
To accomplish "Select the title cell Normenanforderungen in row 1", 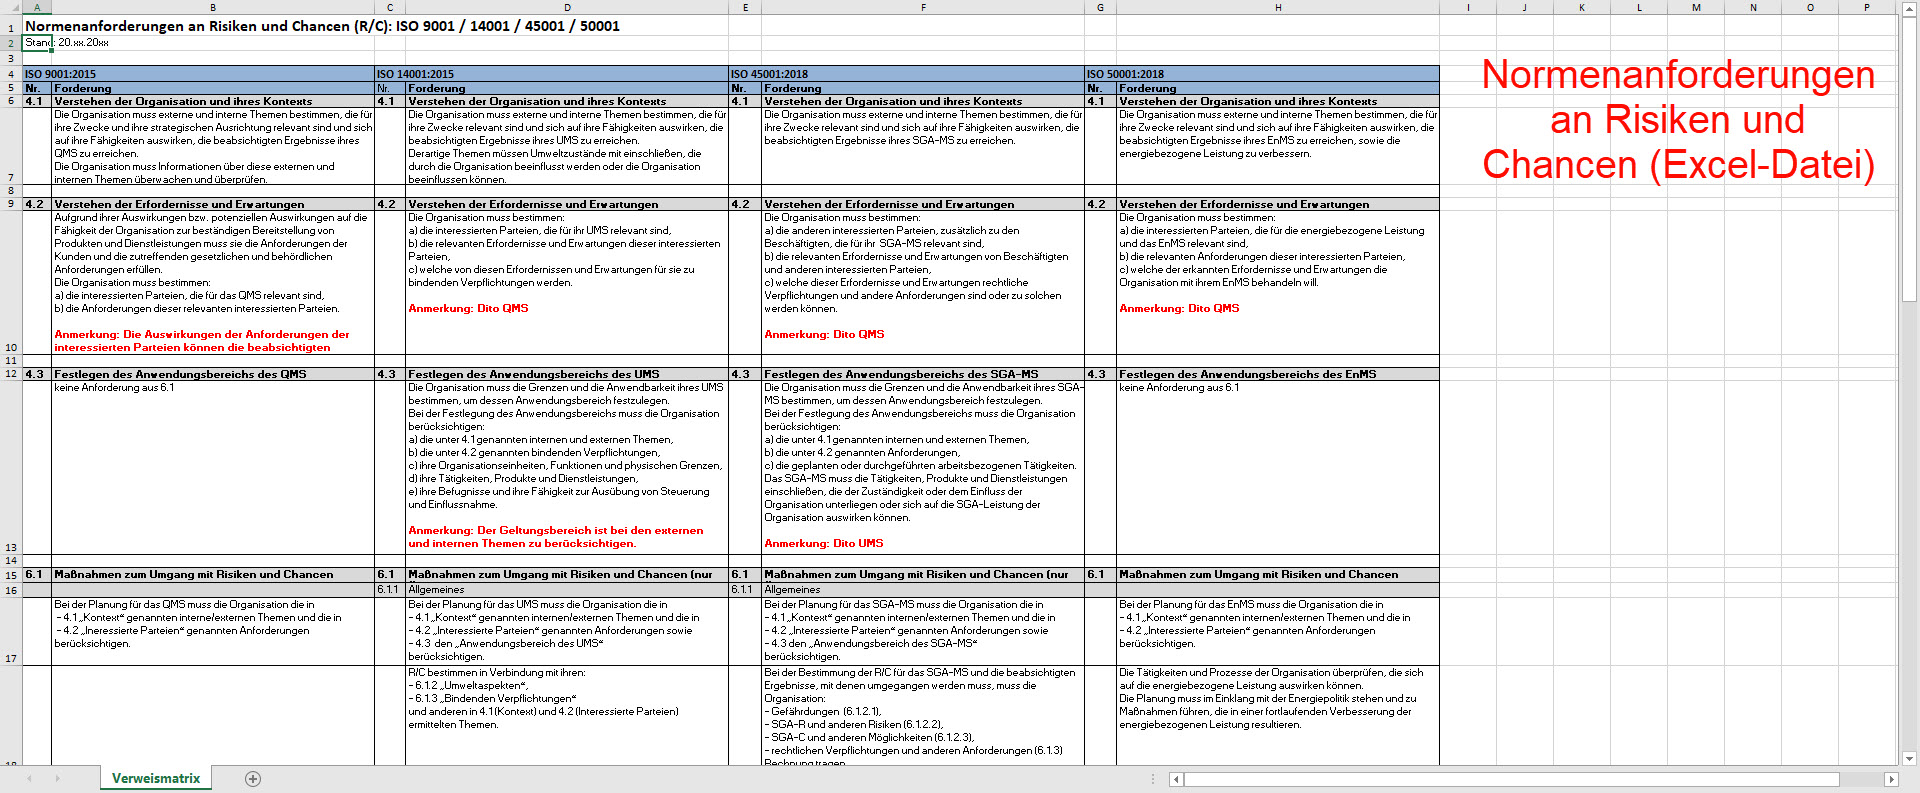I will pos(322,26).
